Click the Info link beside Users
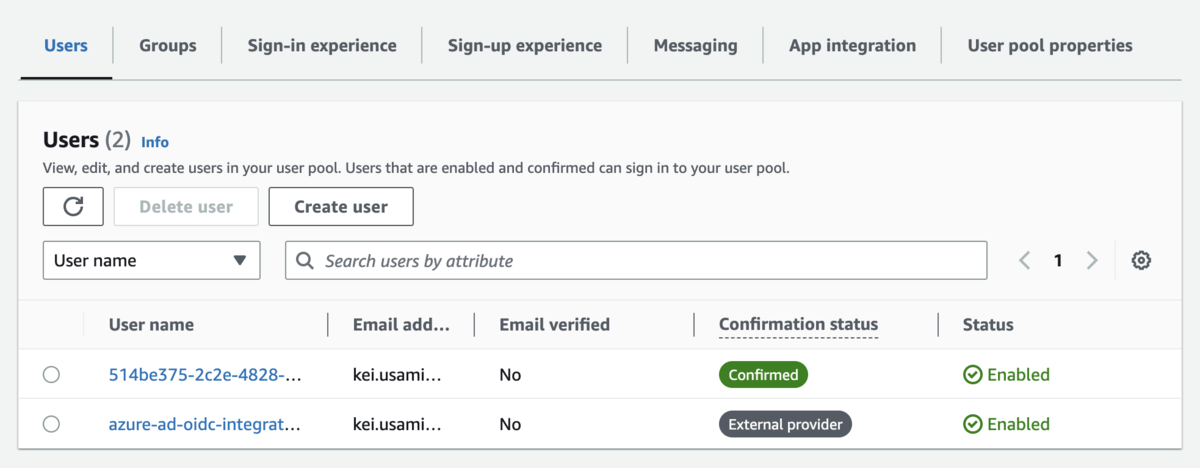Screen dimensions: 1200x468 155,142
